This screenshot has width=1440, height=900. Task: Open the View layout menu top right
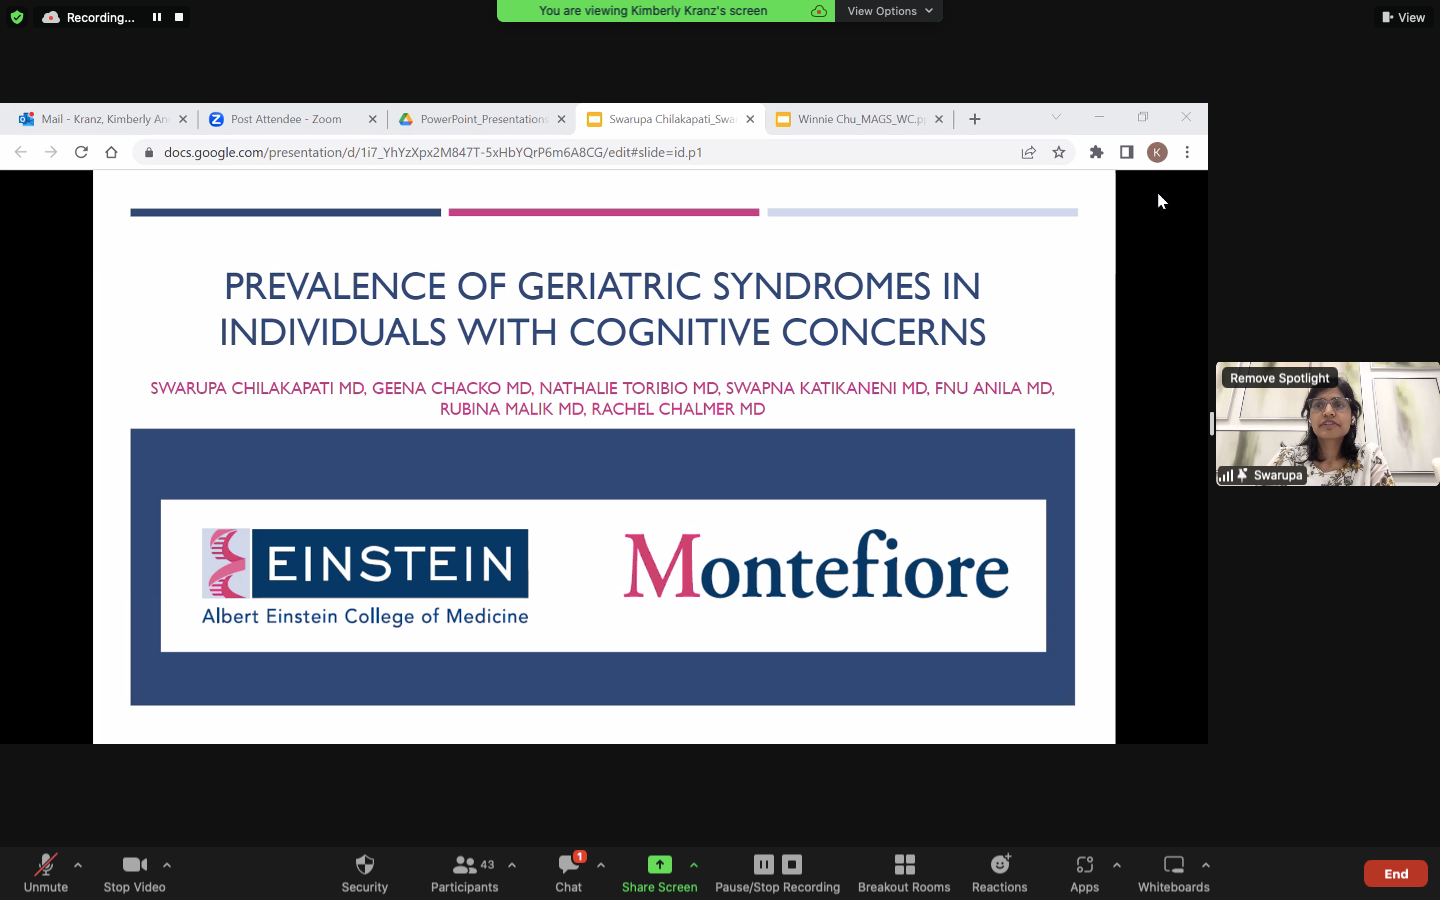(x=1403, y=17)
